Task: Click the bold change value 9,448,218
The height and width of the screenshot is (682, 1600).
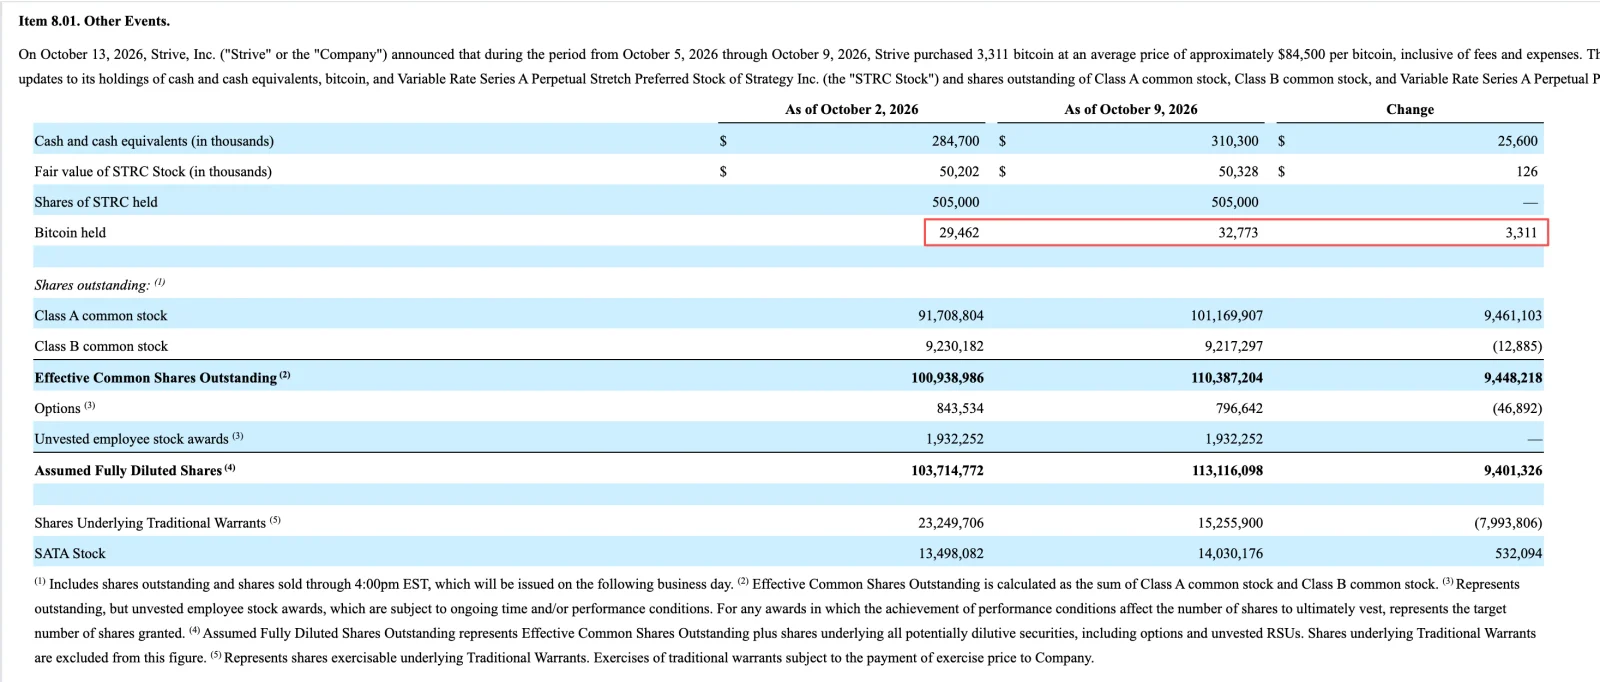Action: 1513,377
